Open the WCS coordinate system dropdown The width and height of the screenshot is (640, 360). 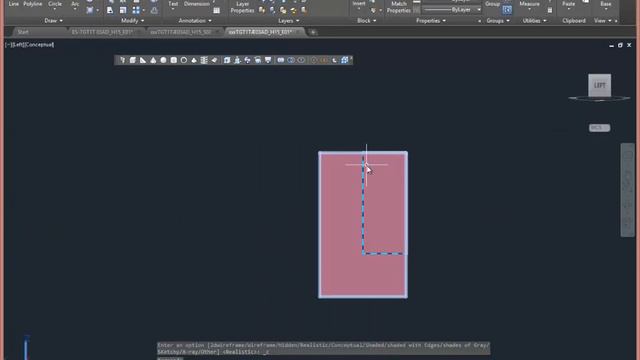[x=599, y=128]
